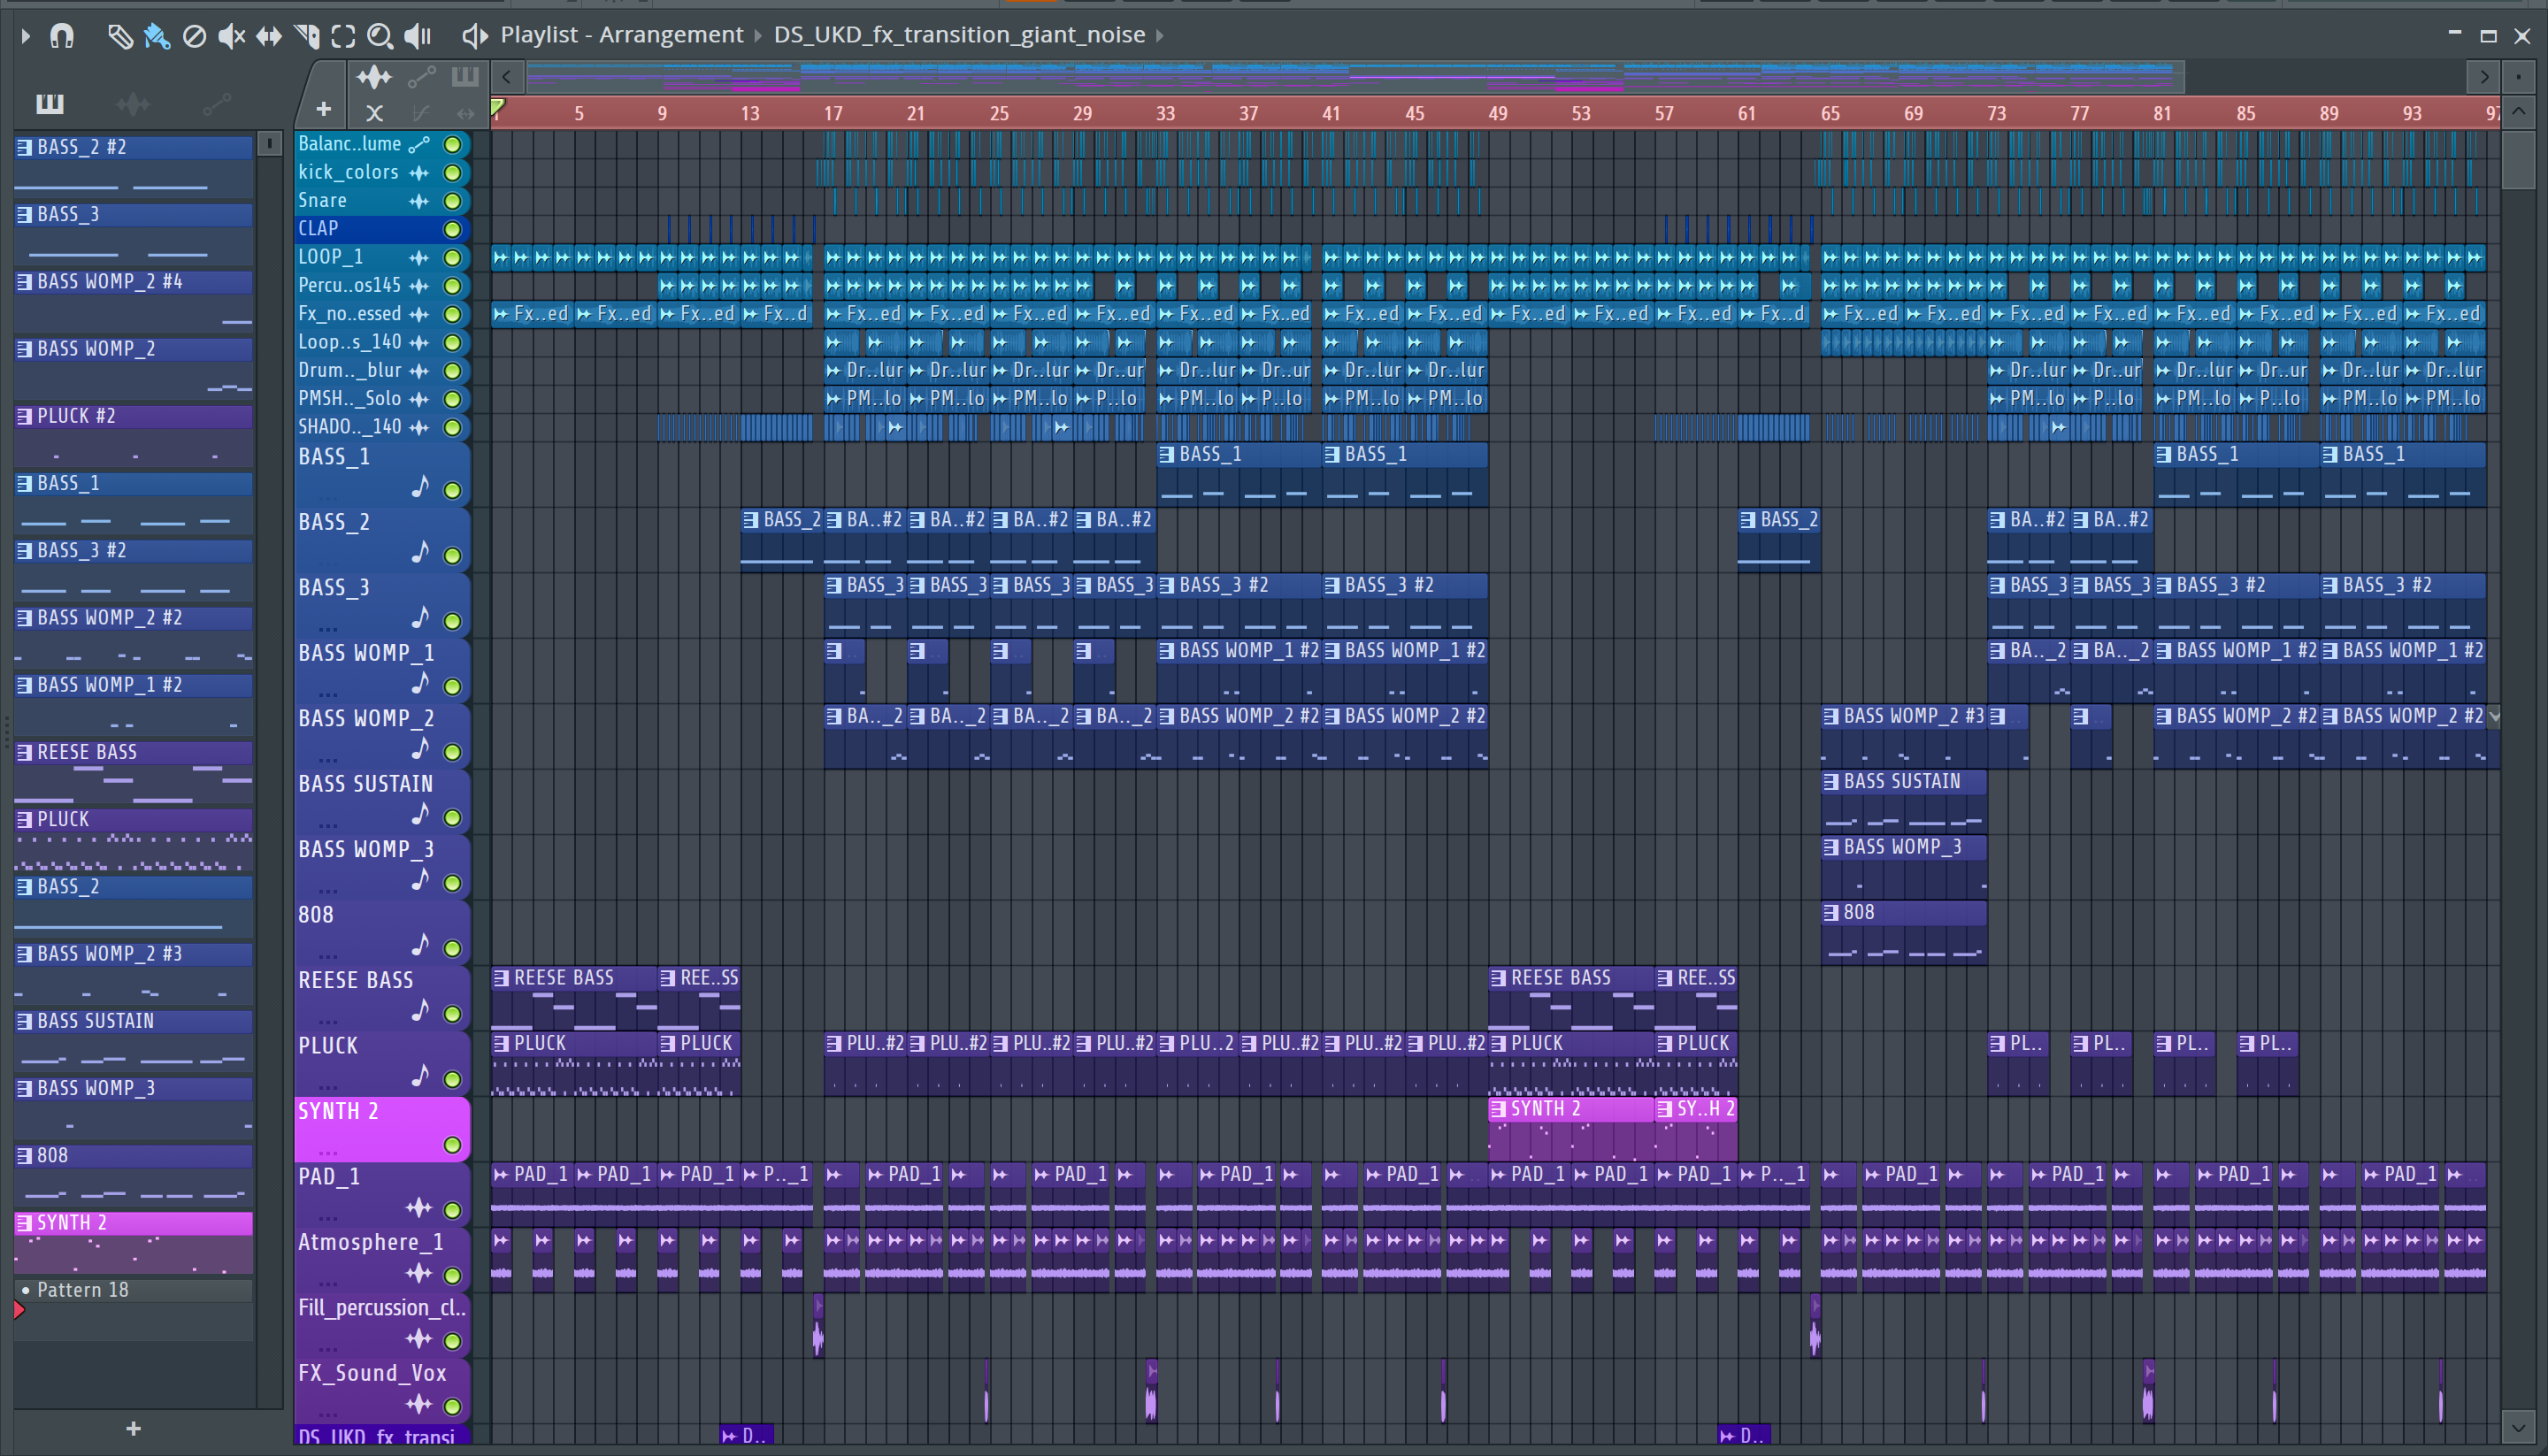
Task: Show automation clips in the picker
Action: coord(217,103)
